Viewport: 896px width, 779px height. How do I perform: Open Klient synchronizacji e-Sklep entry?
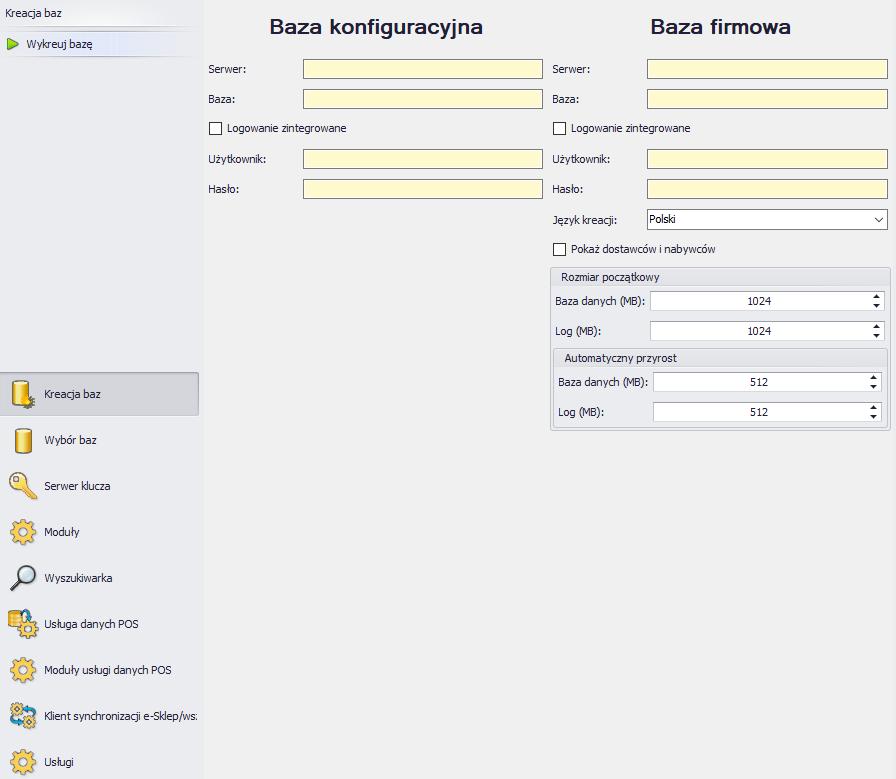pos(99,716)
